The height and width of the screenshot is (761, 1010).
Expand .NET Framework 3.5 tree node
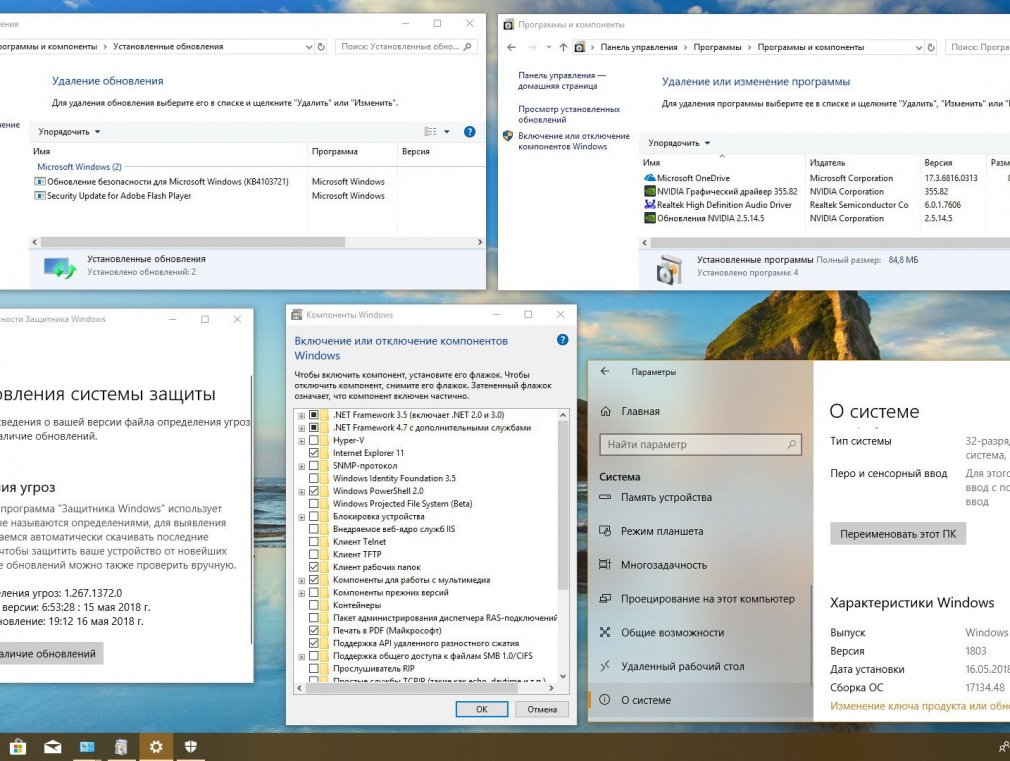pos(301,416)
